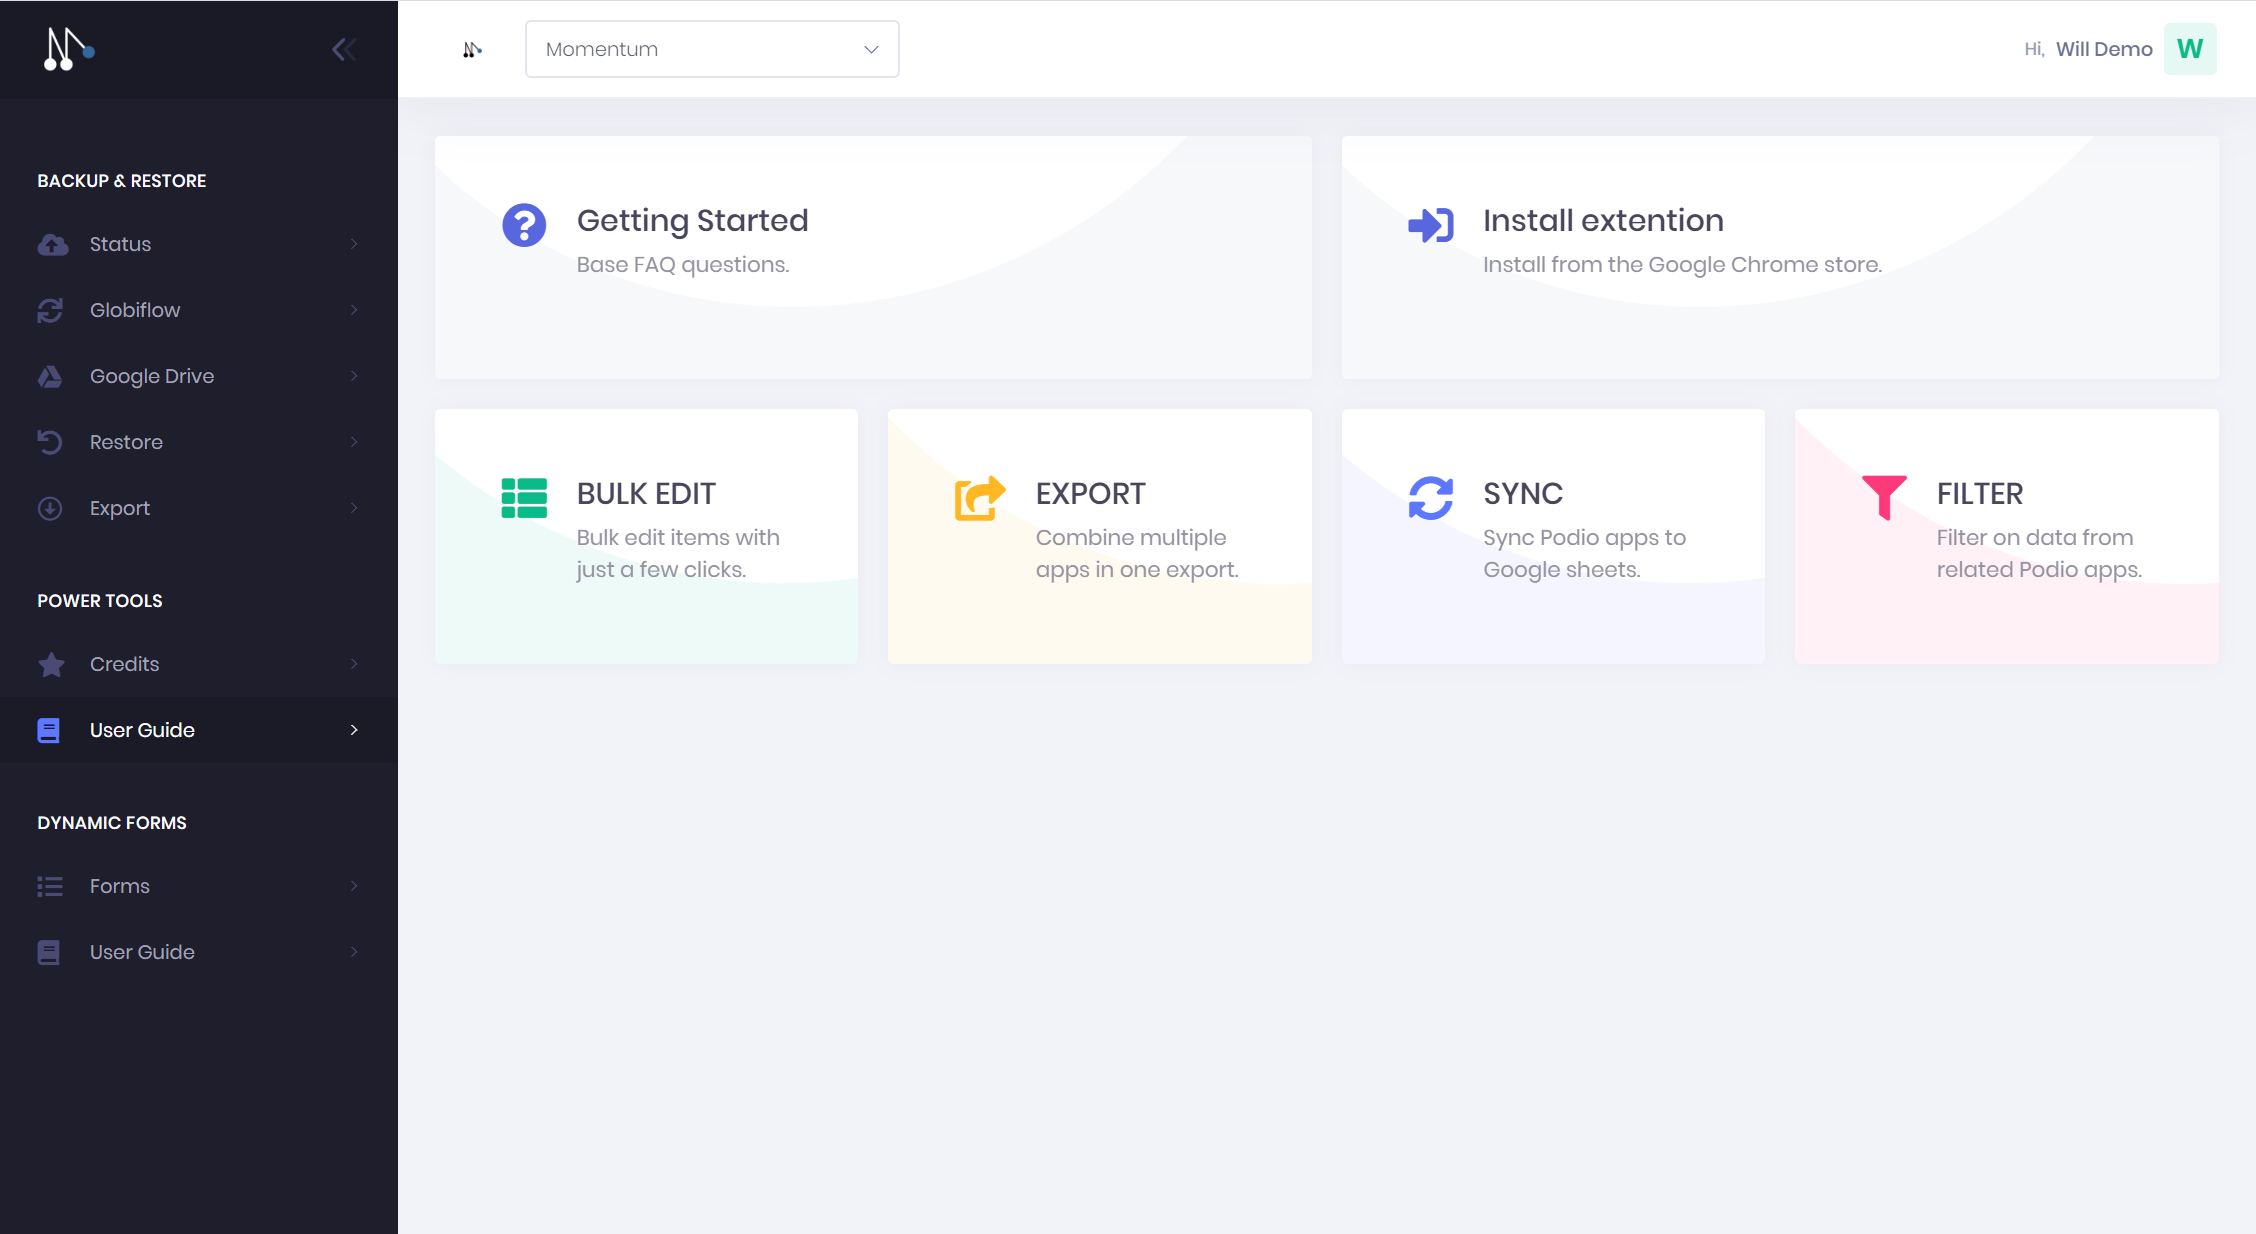
Task: Select Forms in Dynamic Forms section
Action: (119, 886)
